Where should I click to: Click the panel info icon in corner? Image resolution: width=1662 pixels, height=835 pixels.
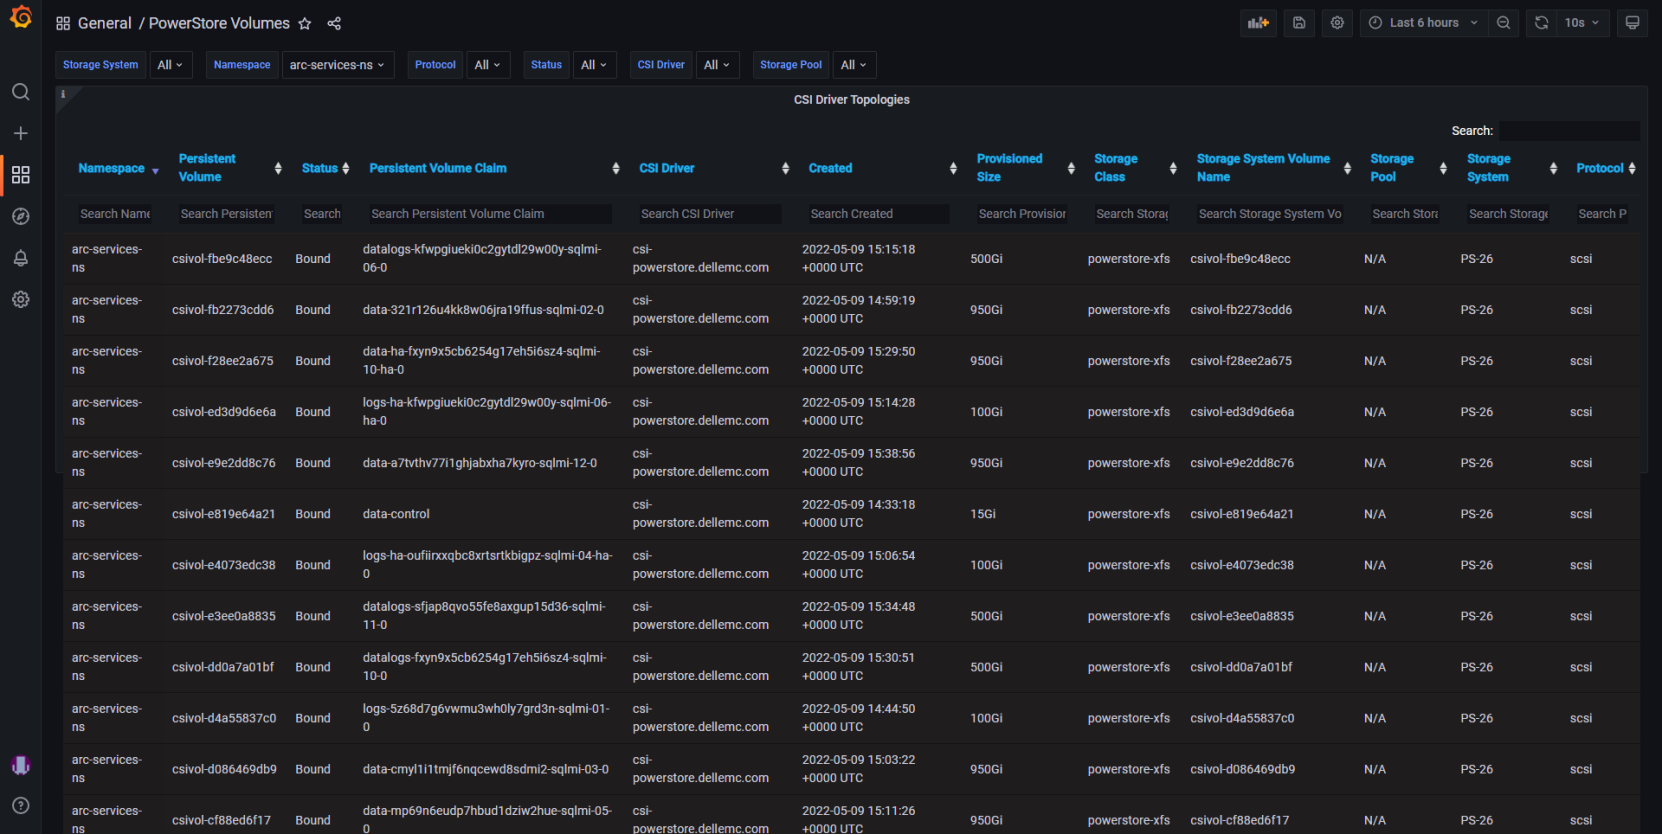point(63,94)
